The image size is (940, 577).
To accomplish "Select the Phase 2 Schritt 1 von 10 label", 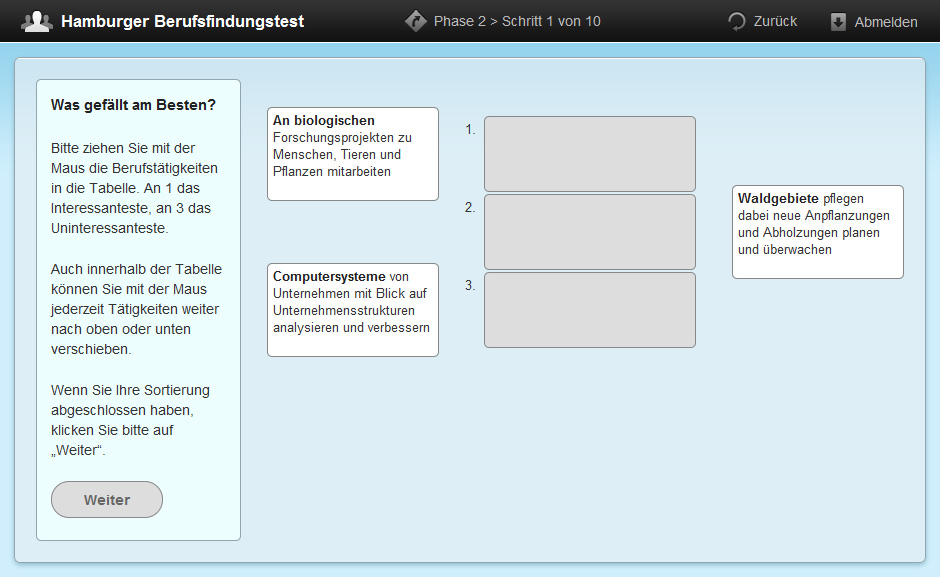I will click(517, 21).
